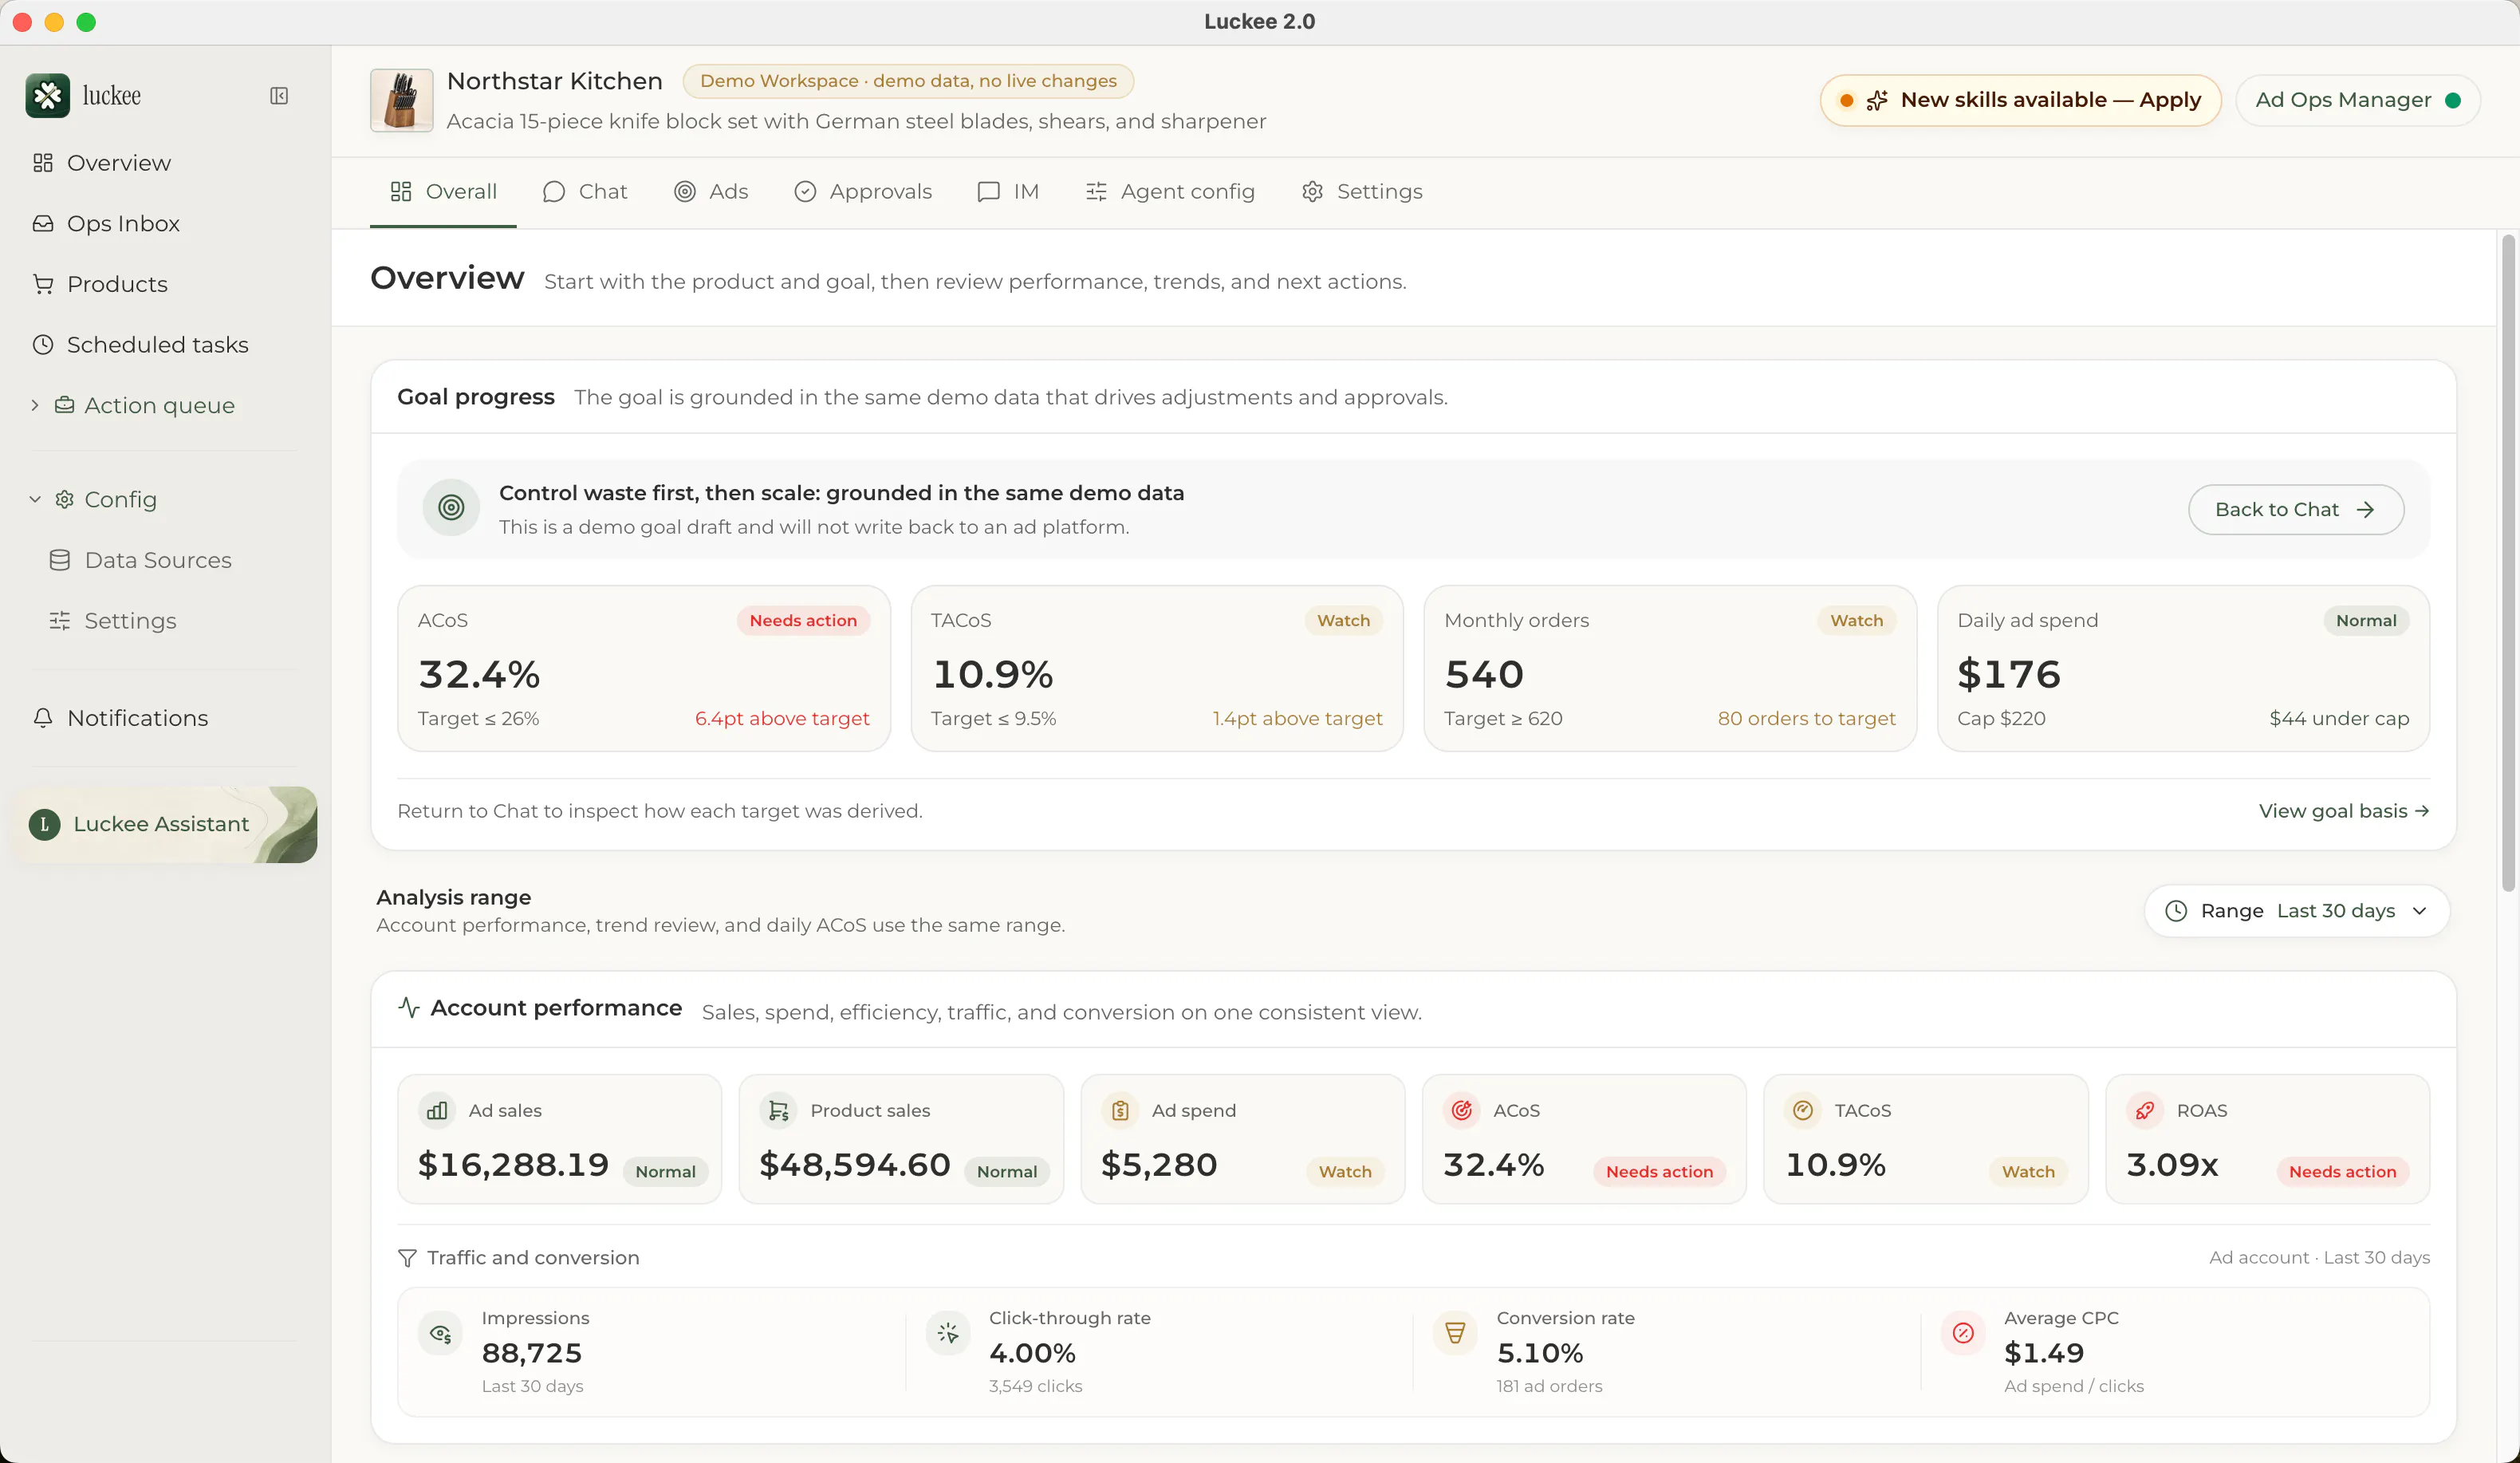
Task: Follow the View goal basis link
Action: (x=2344, y=811)
